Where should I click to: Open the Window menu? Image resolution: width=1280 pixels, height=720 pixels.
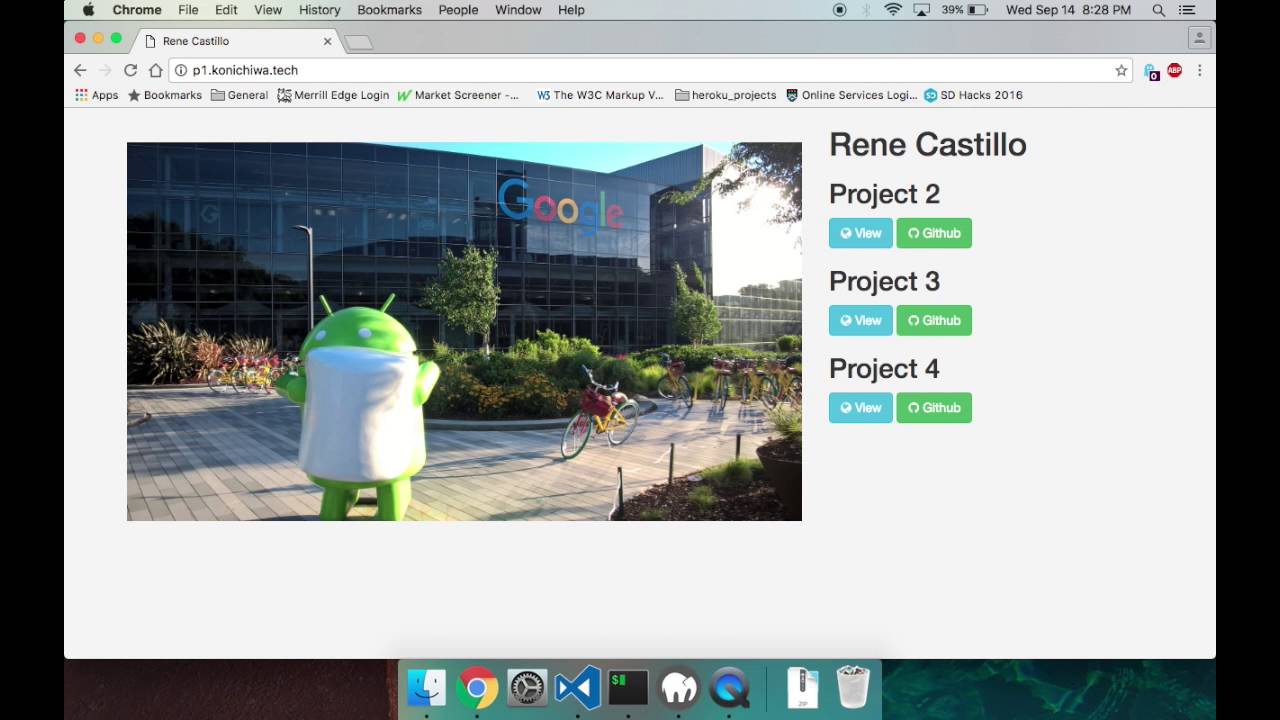click(518, 10)
